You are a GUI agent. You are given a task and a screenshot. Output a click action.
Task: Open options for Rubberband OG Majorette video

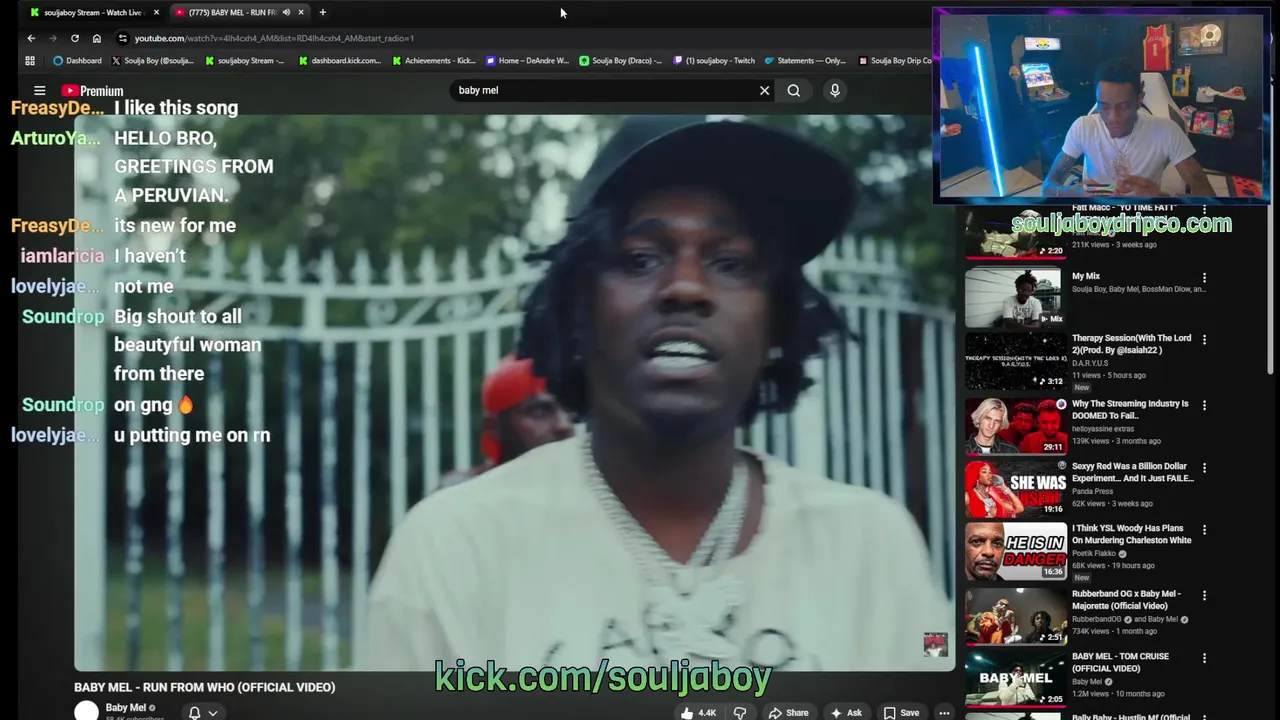tap(1204, 595)
